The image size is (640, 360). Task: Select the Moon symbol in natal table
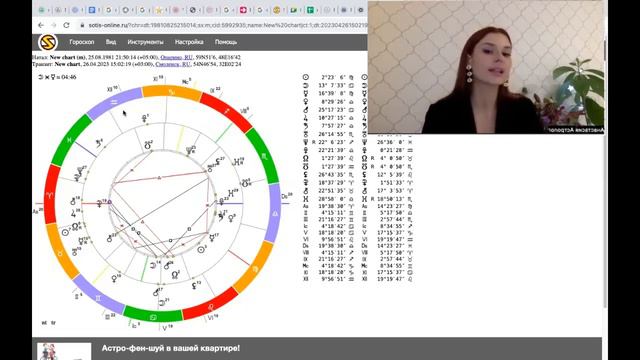[306, 85]
